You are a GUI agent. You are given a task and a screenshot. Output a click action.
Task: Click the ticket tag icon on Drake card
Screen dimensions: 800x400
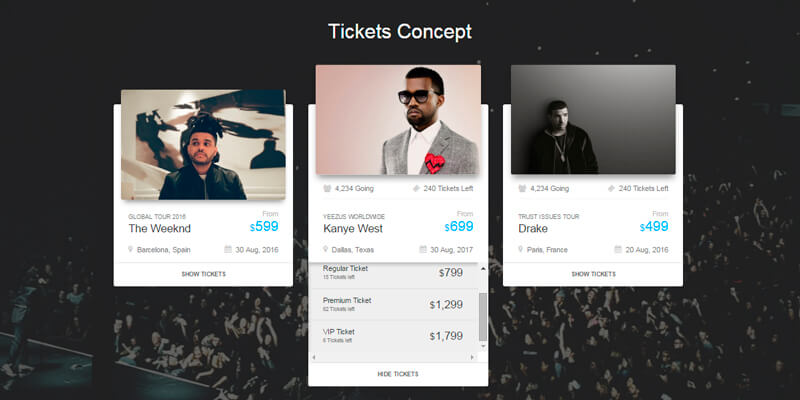click(x=611, y=188)
